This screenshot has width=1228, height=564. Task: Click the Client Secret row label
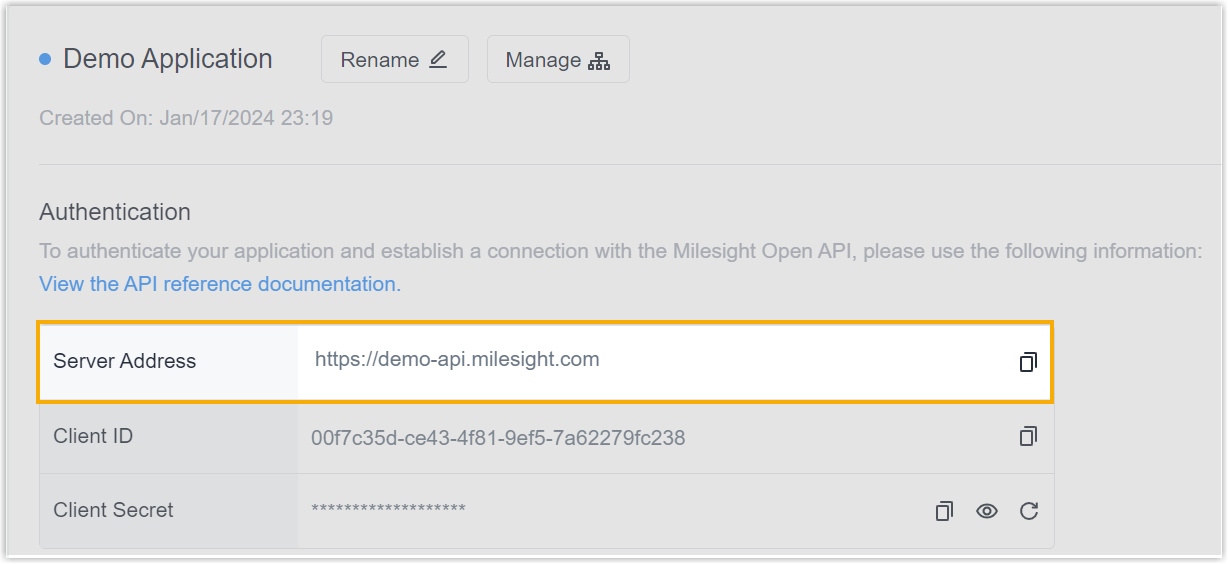[x=113, y=510]
